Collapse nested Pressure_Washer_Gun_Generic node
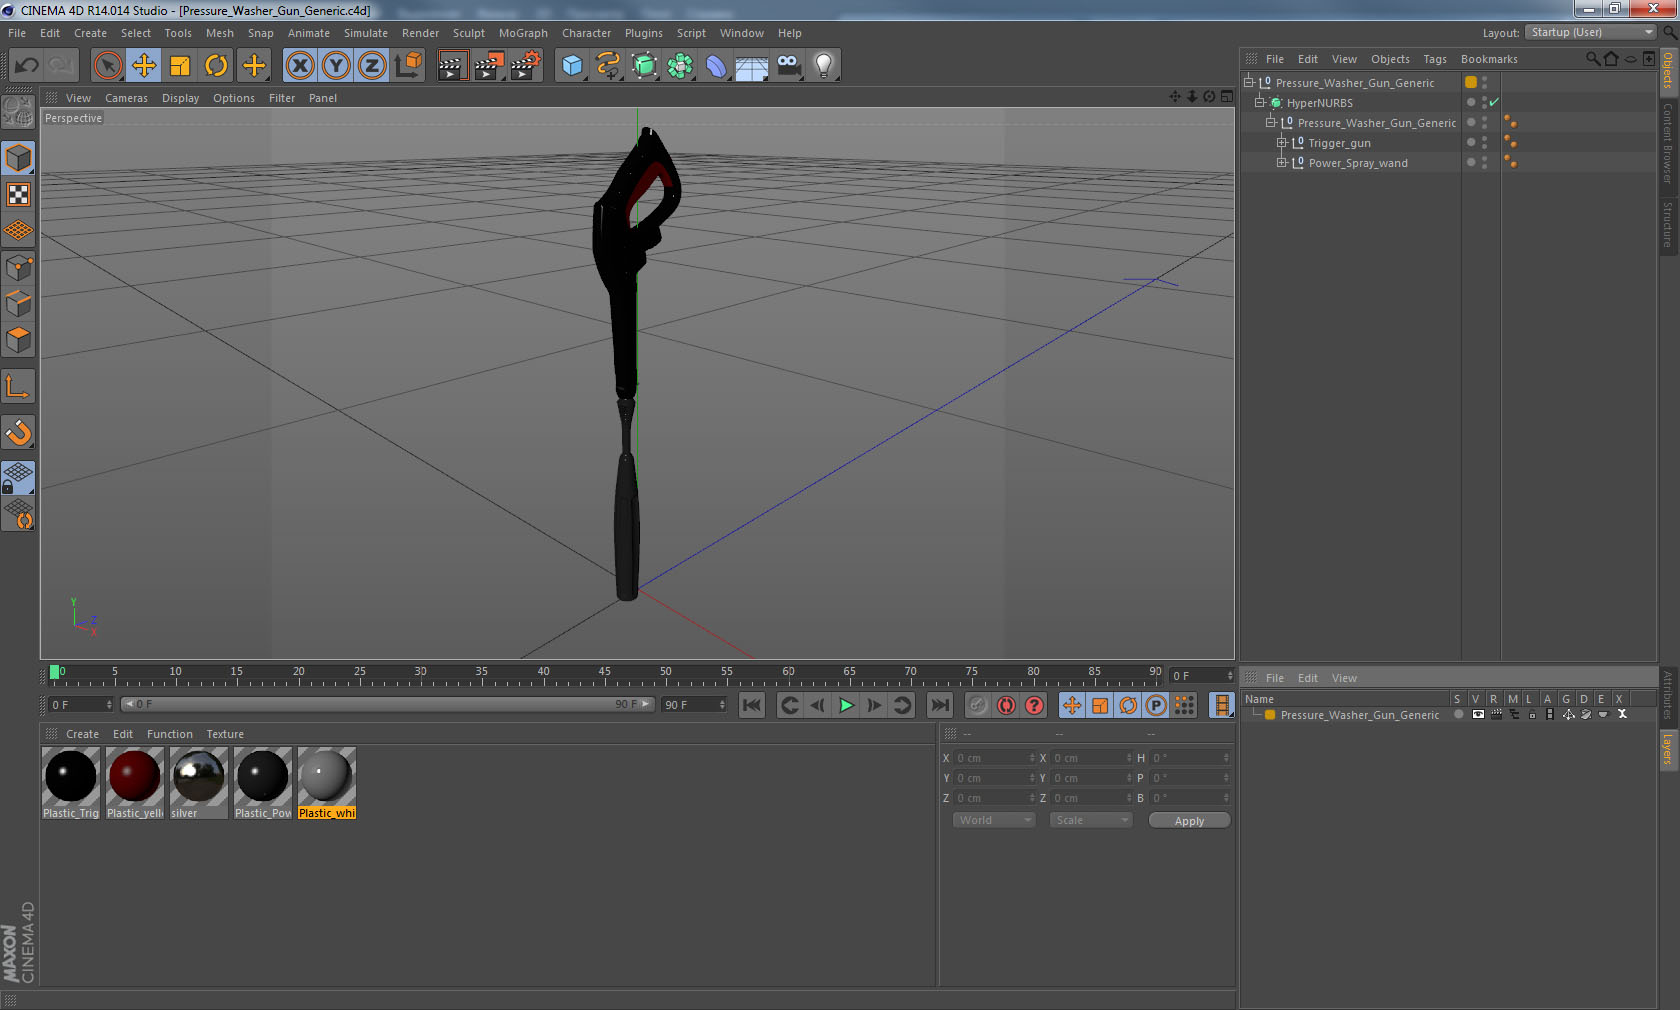1680x1010 pixels. pyautogui.click(x=1270, y=122)
